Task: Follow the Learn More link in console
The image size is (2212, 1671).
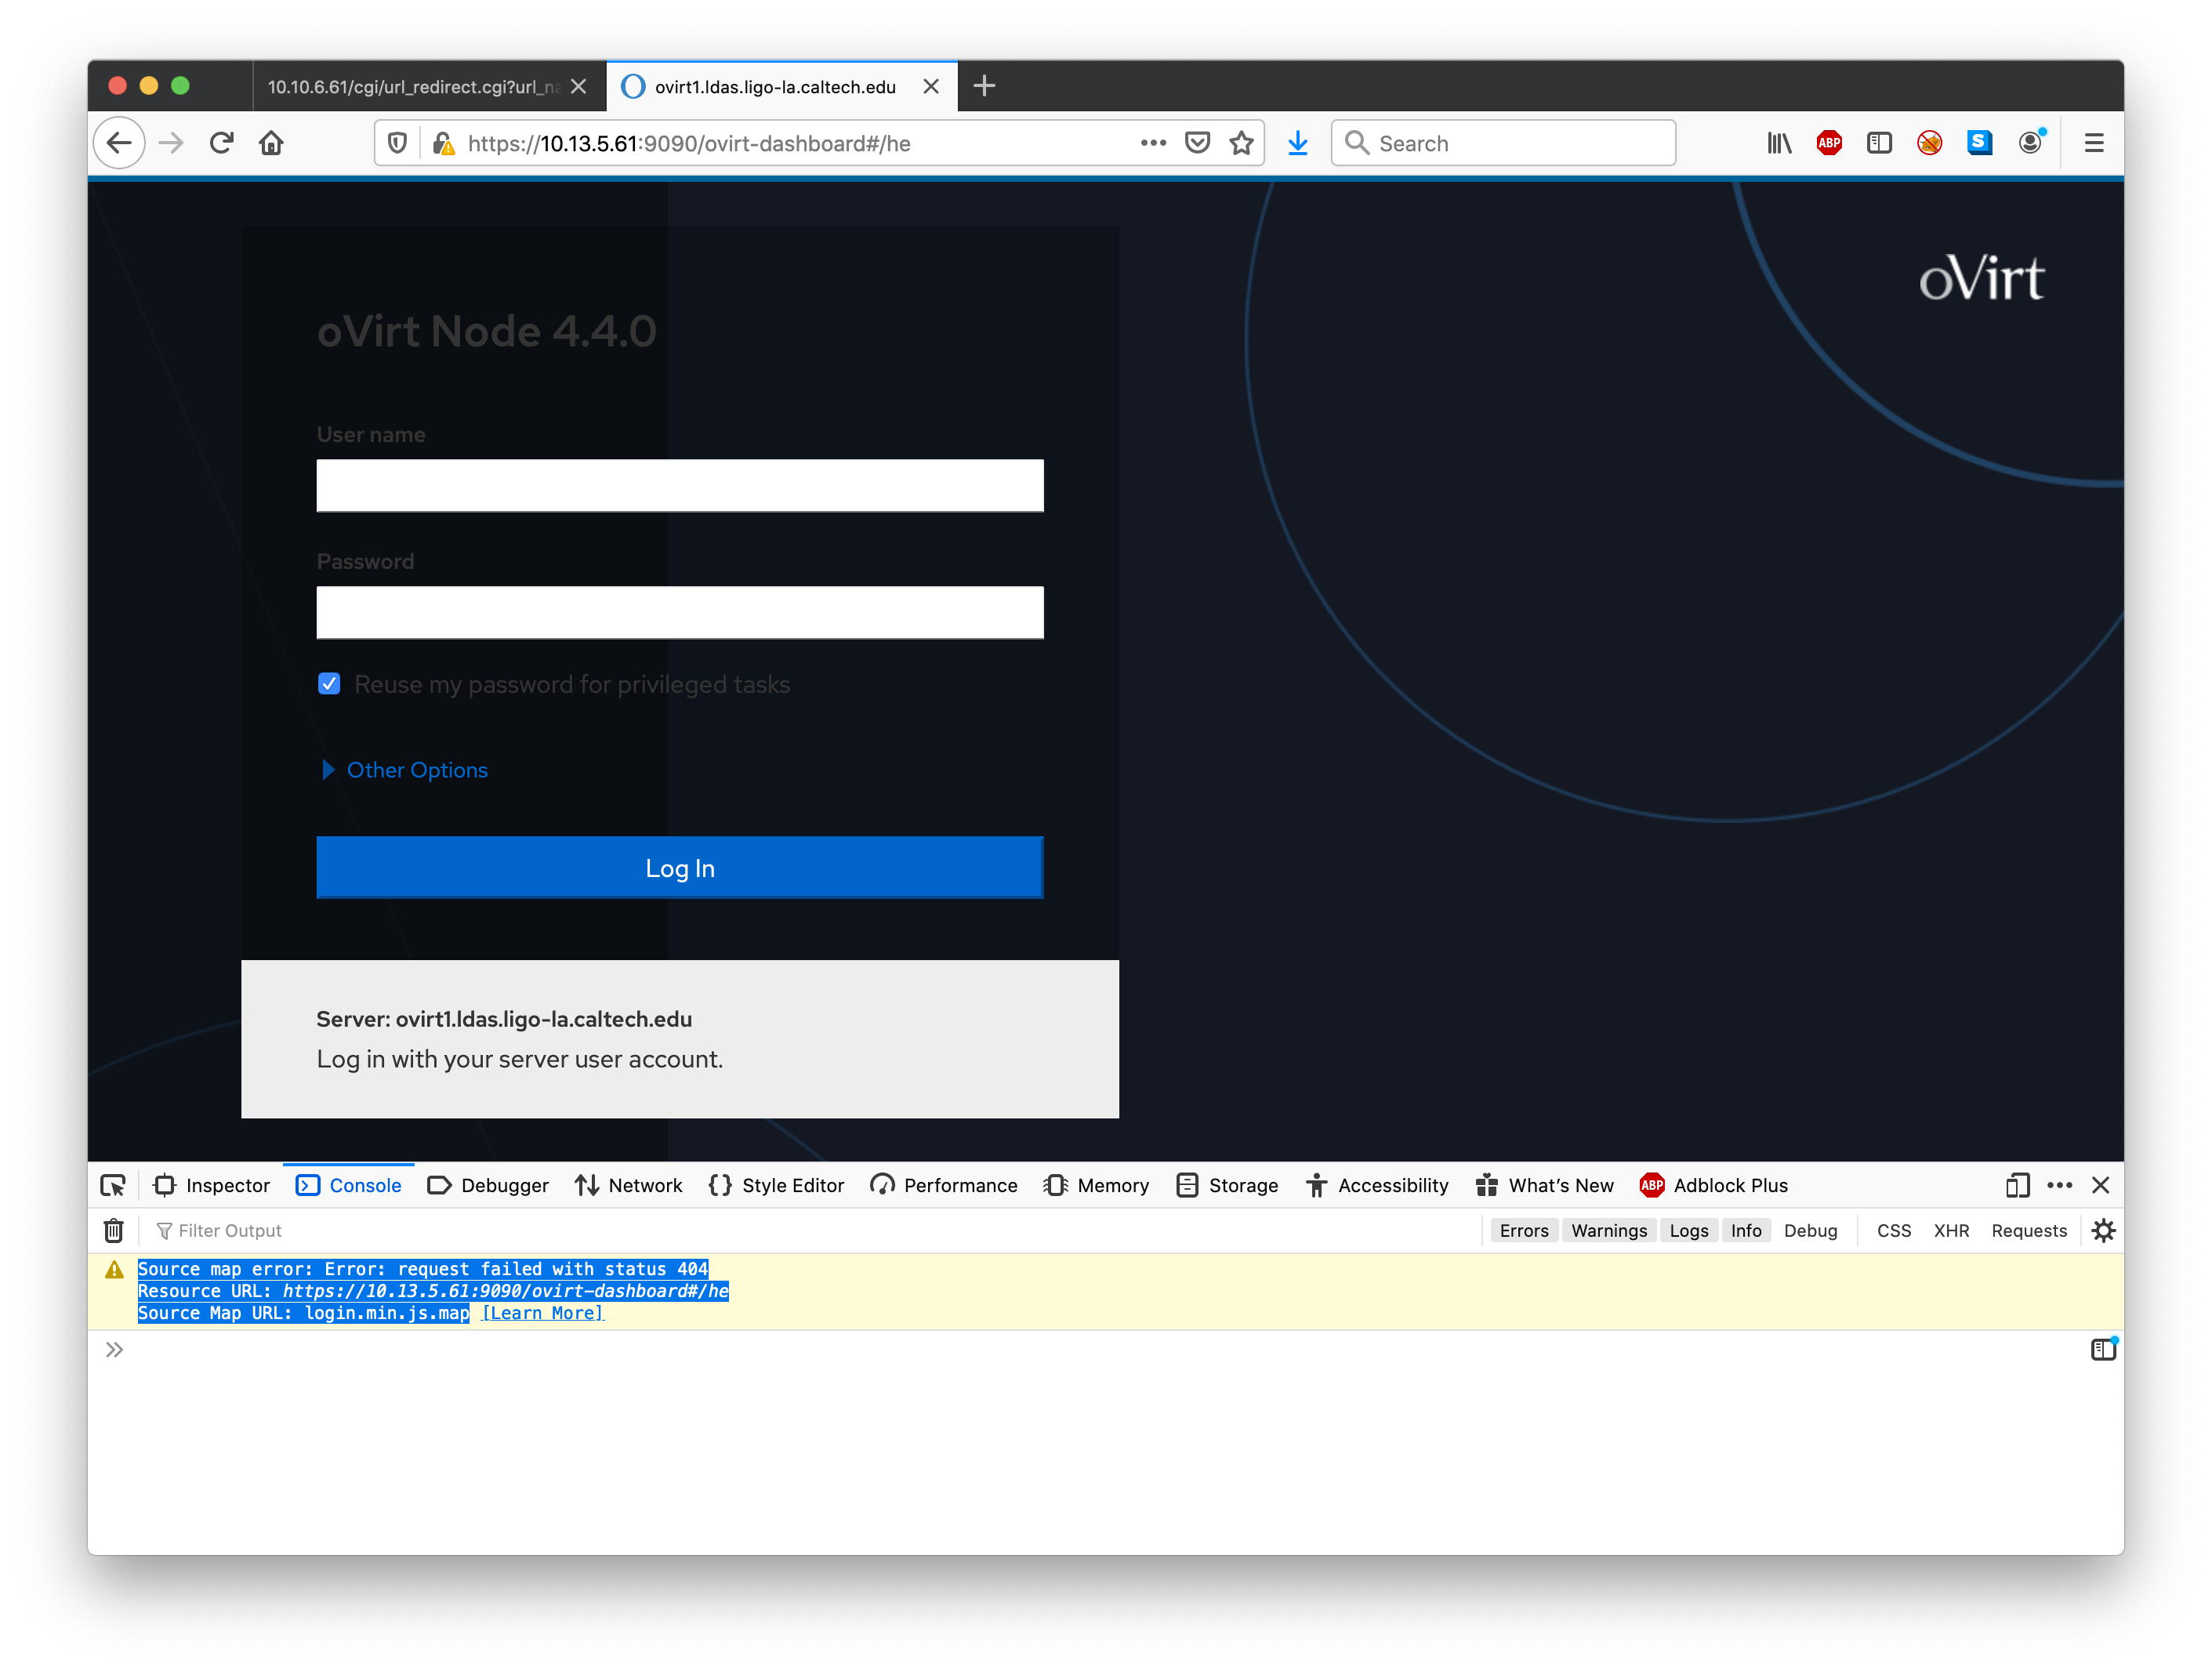Action: pos(543,1313)
